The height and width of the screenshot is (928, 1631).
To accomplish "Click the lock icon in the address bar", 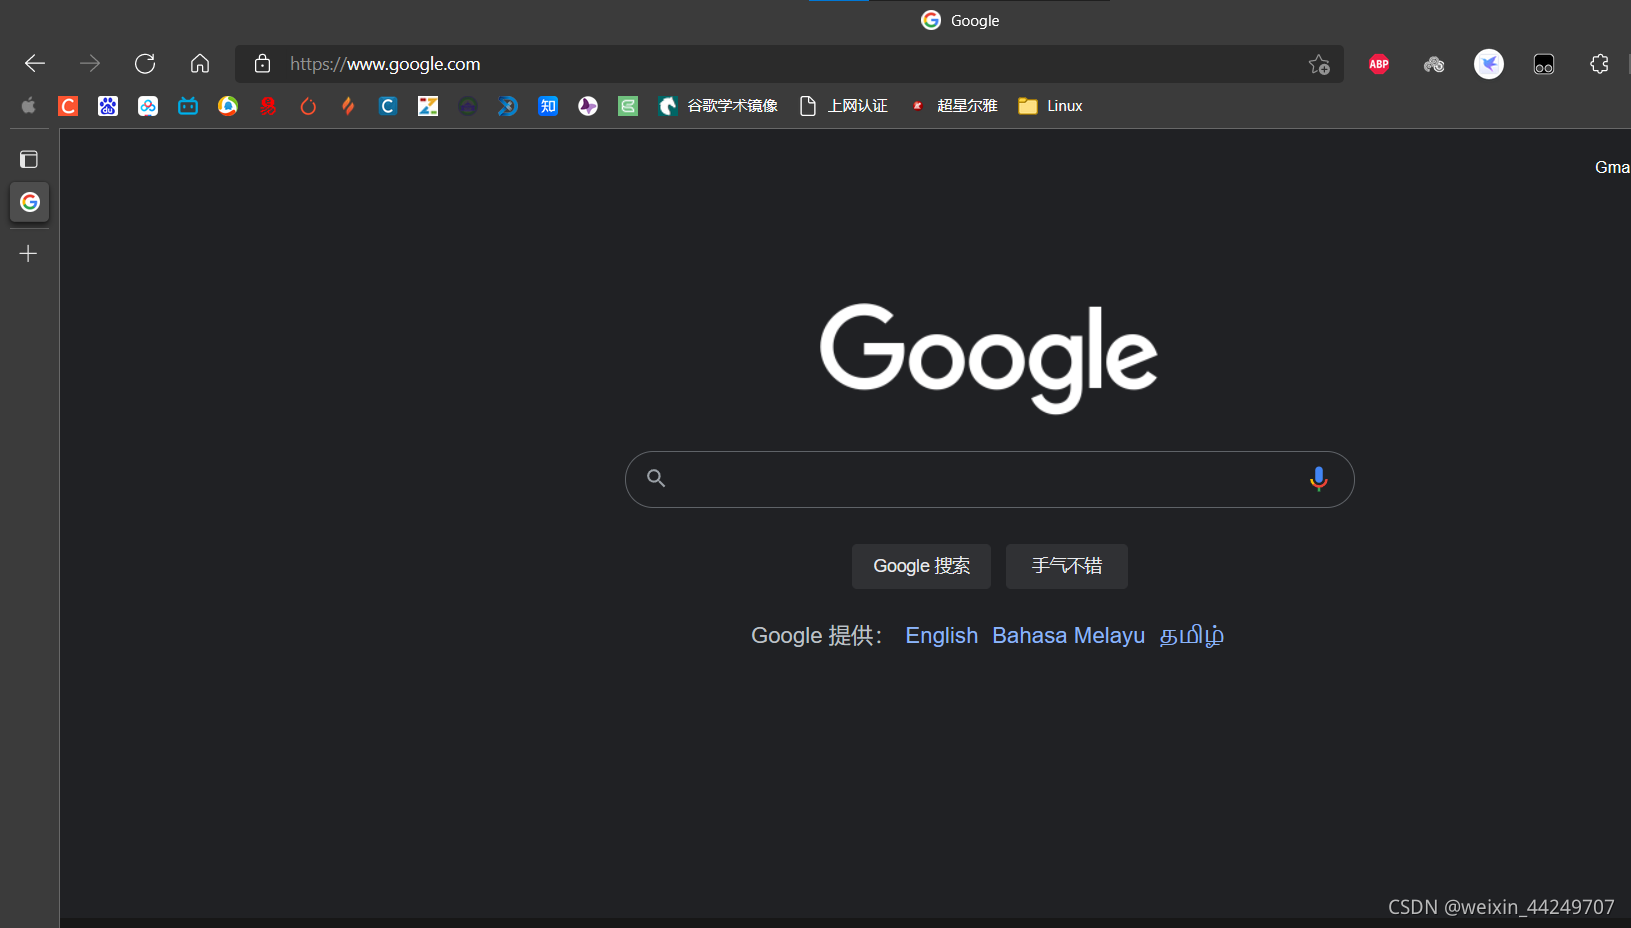I will 262,64.
